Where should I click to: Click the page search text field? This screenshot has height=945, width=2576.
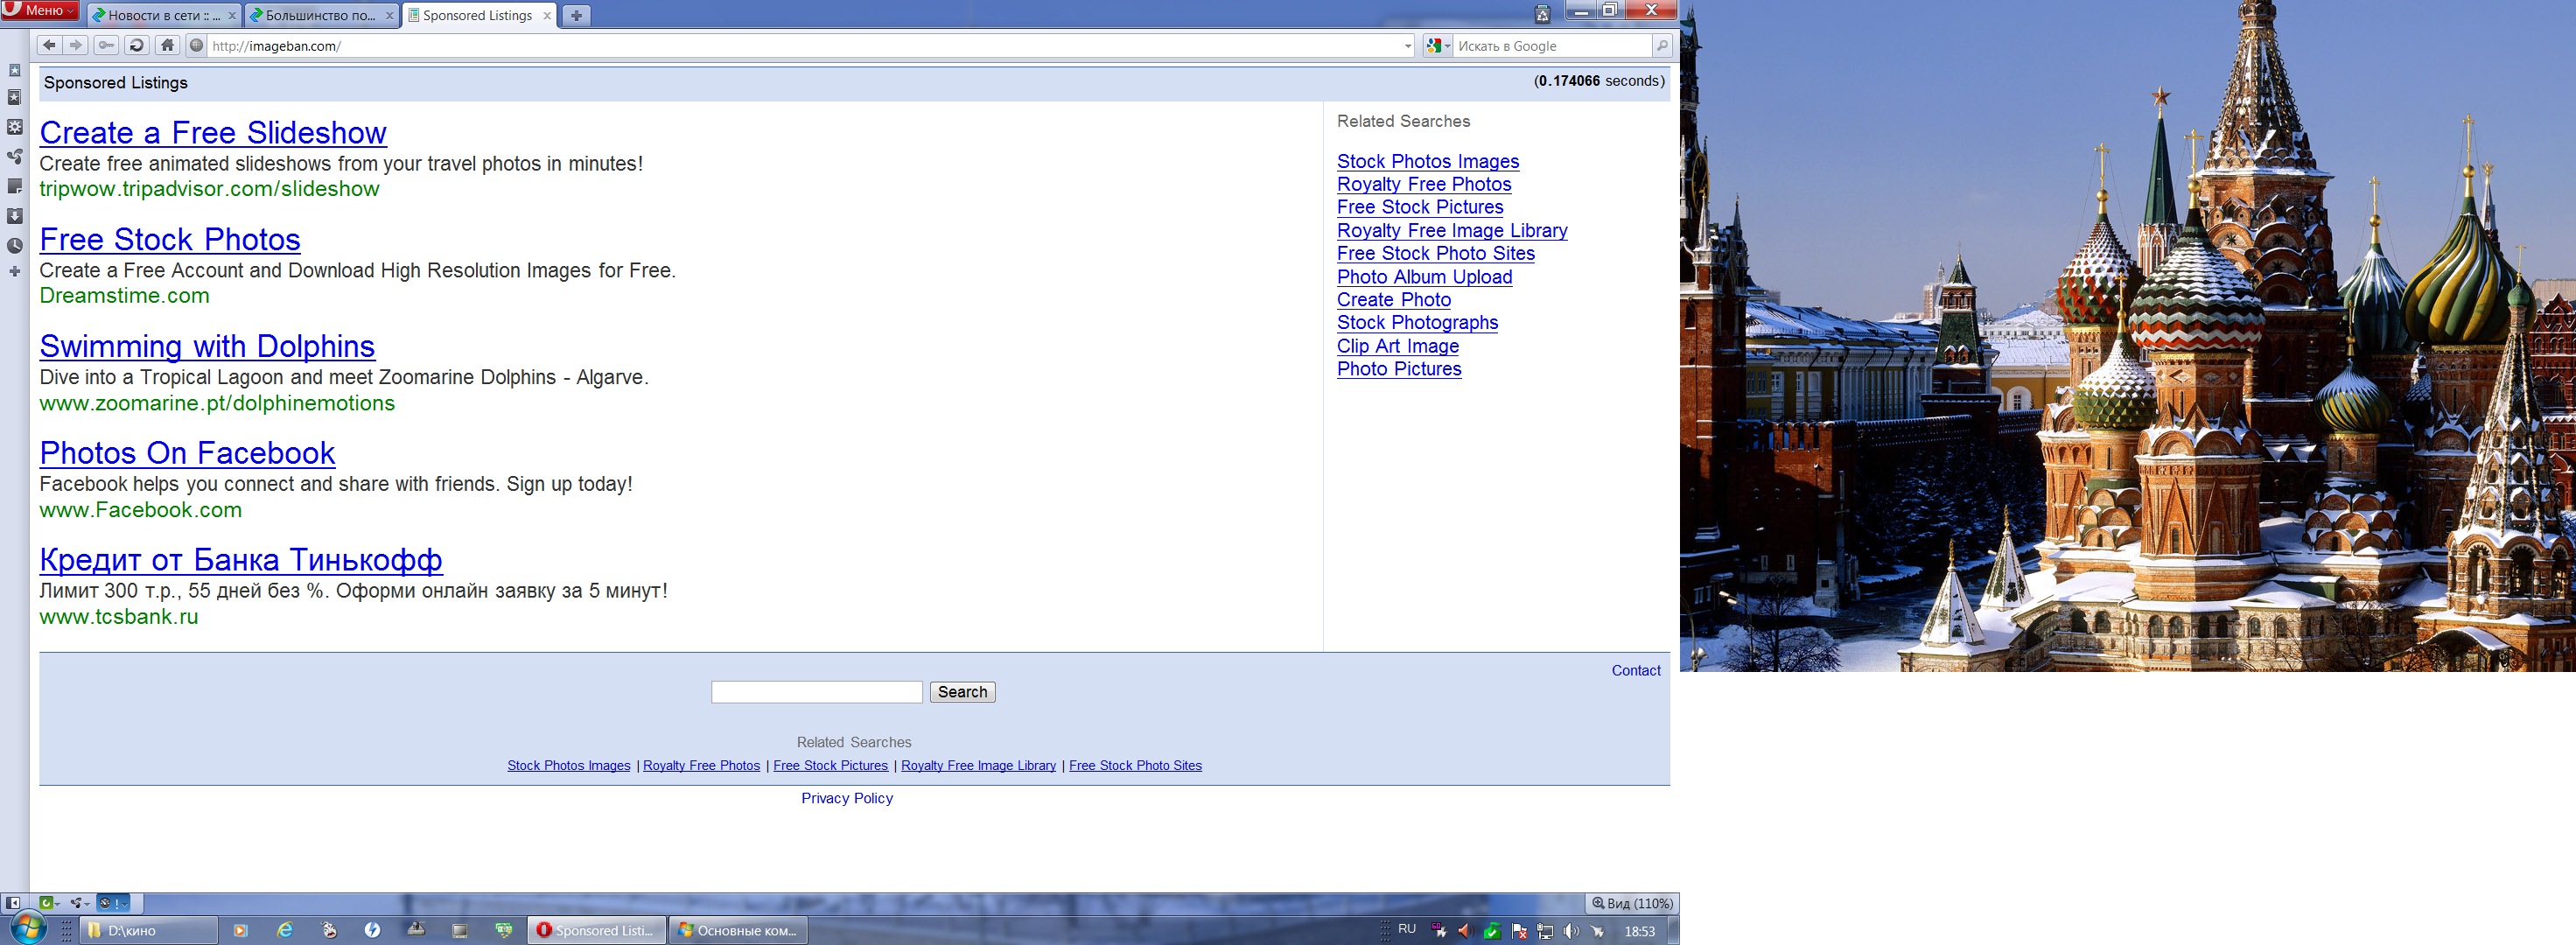(816, 692)
